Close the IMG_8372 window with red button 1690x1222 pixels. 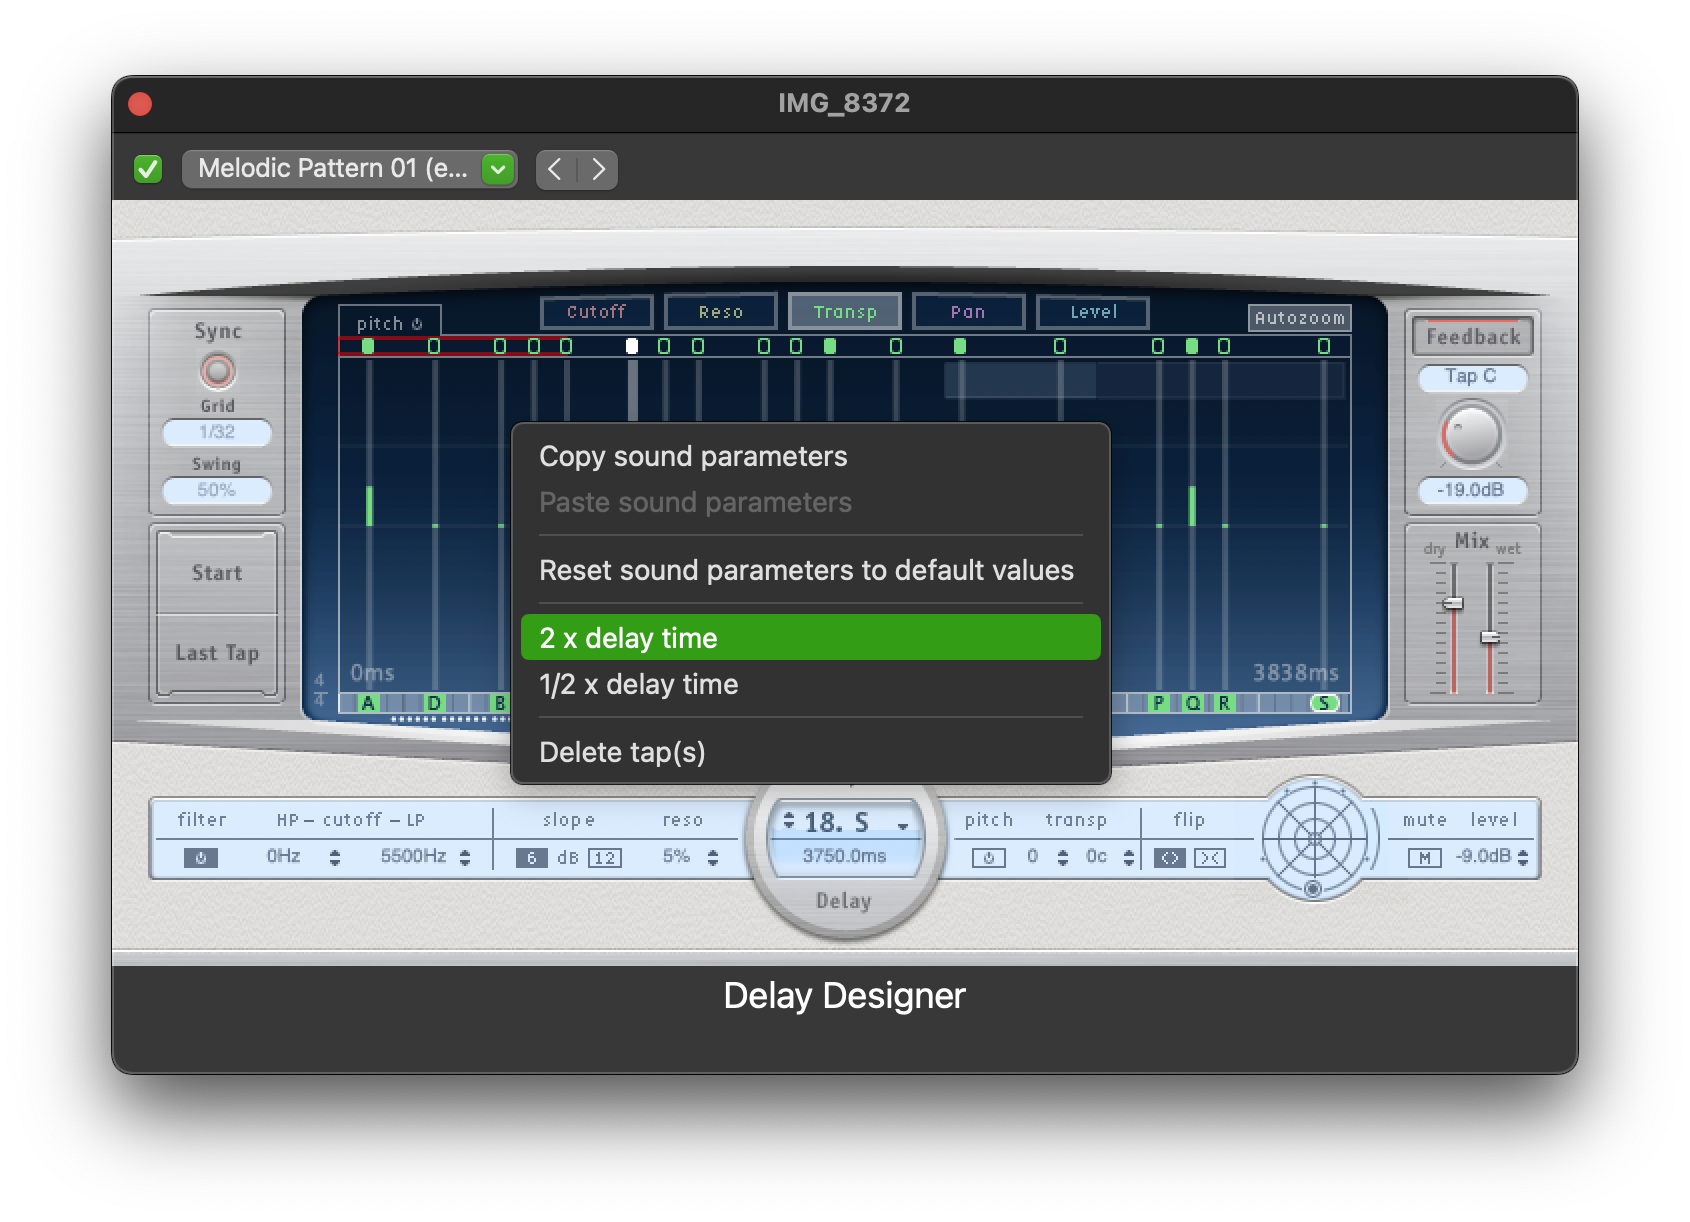140,104
